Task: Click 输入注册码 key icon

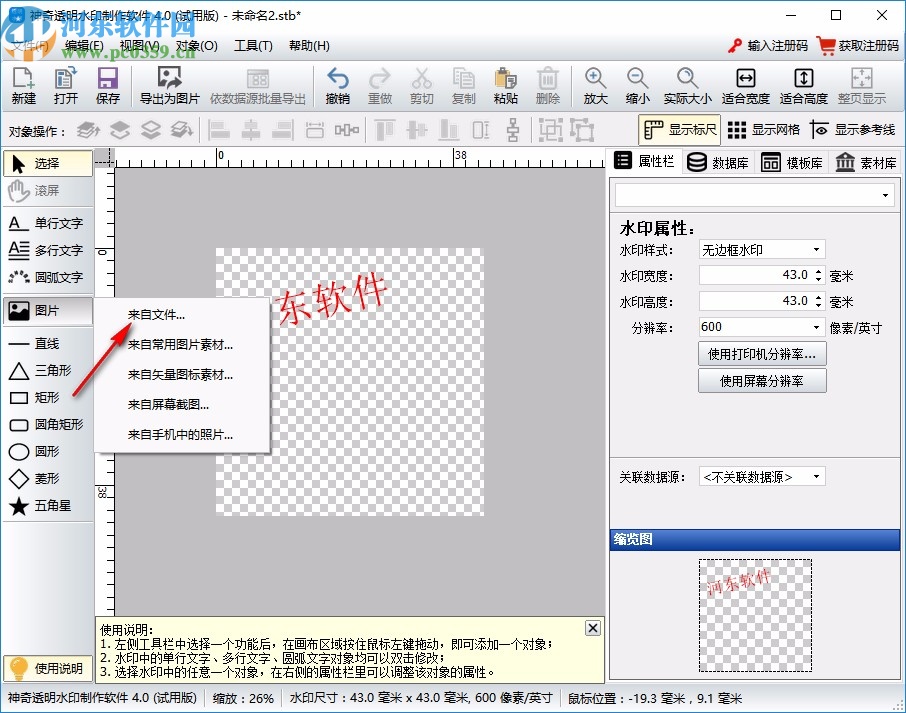Action: pos(767,46)
